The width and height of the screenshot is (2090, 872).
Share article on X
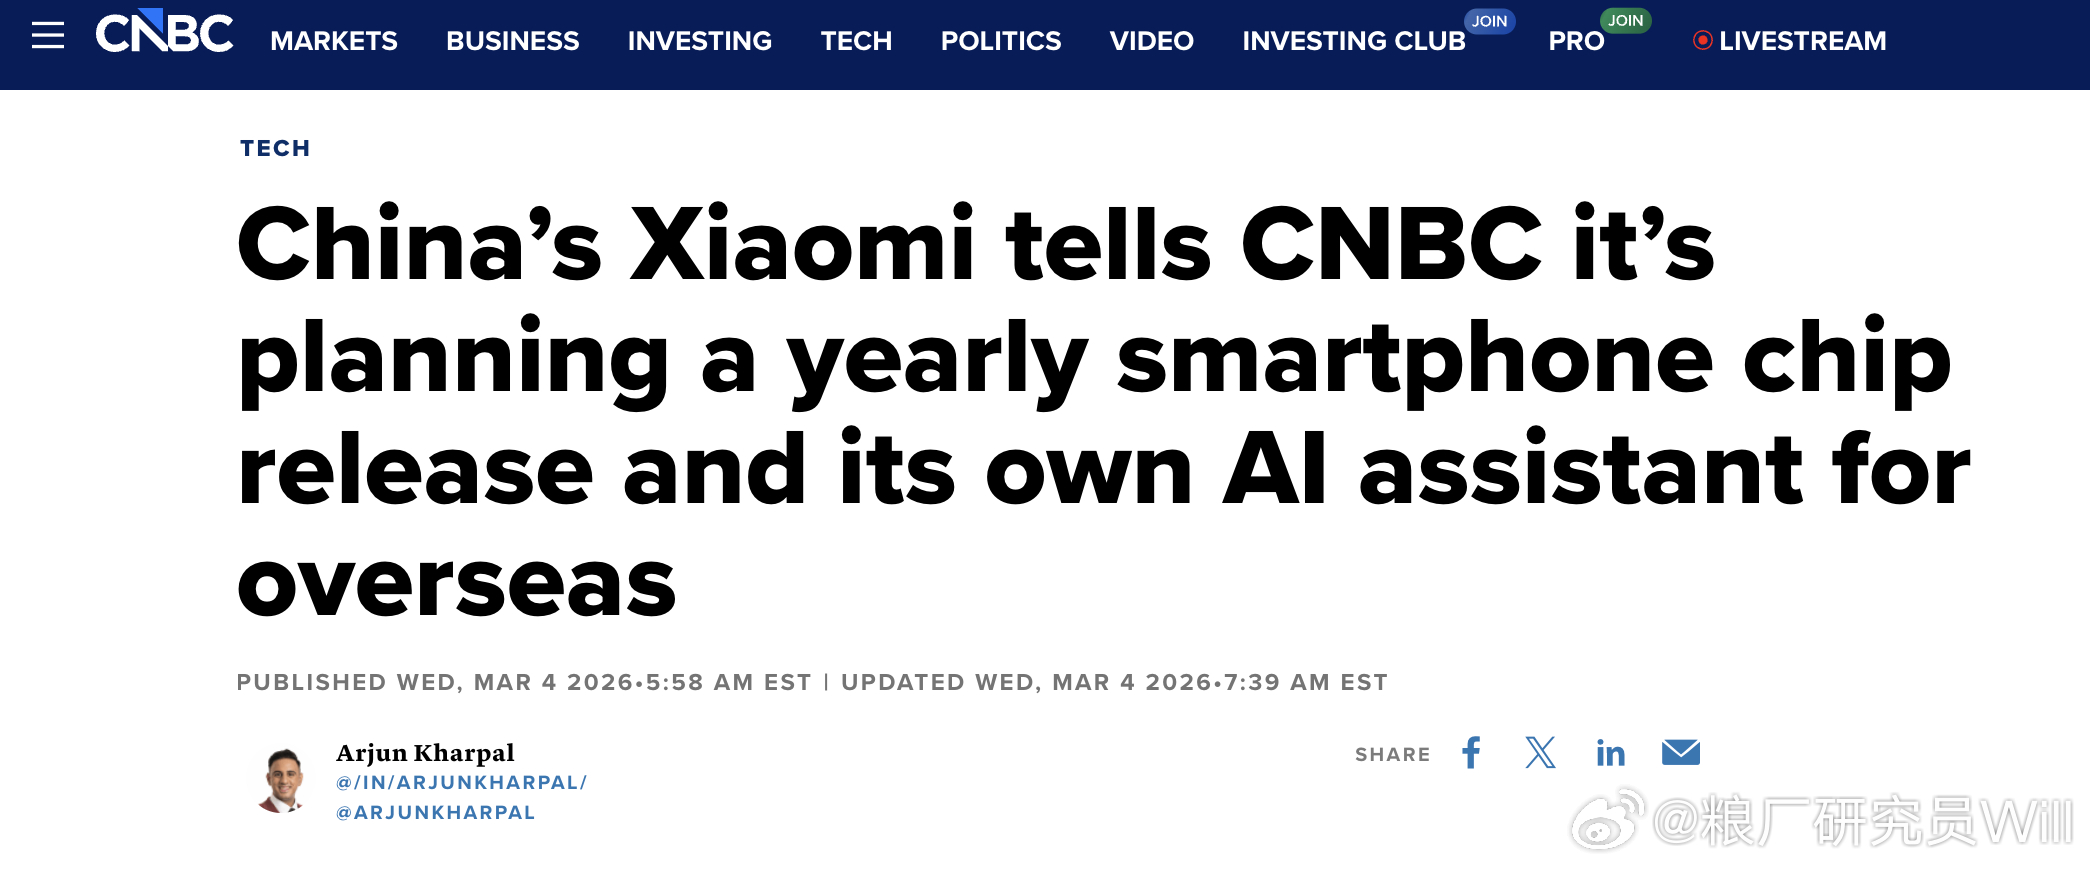point(1540,753)
